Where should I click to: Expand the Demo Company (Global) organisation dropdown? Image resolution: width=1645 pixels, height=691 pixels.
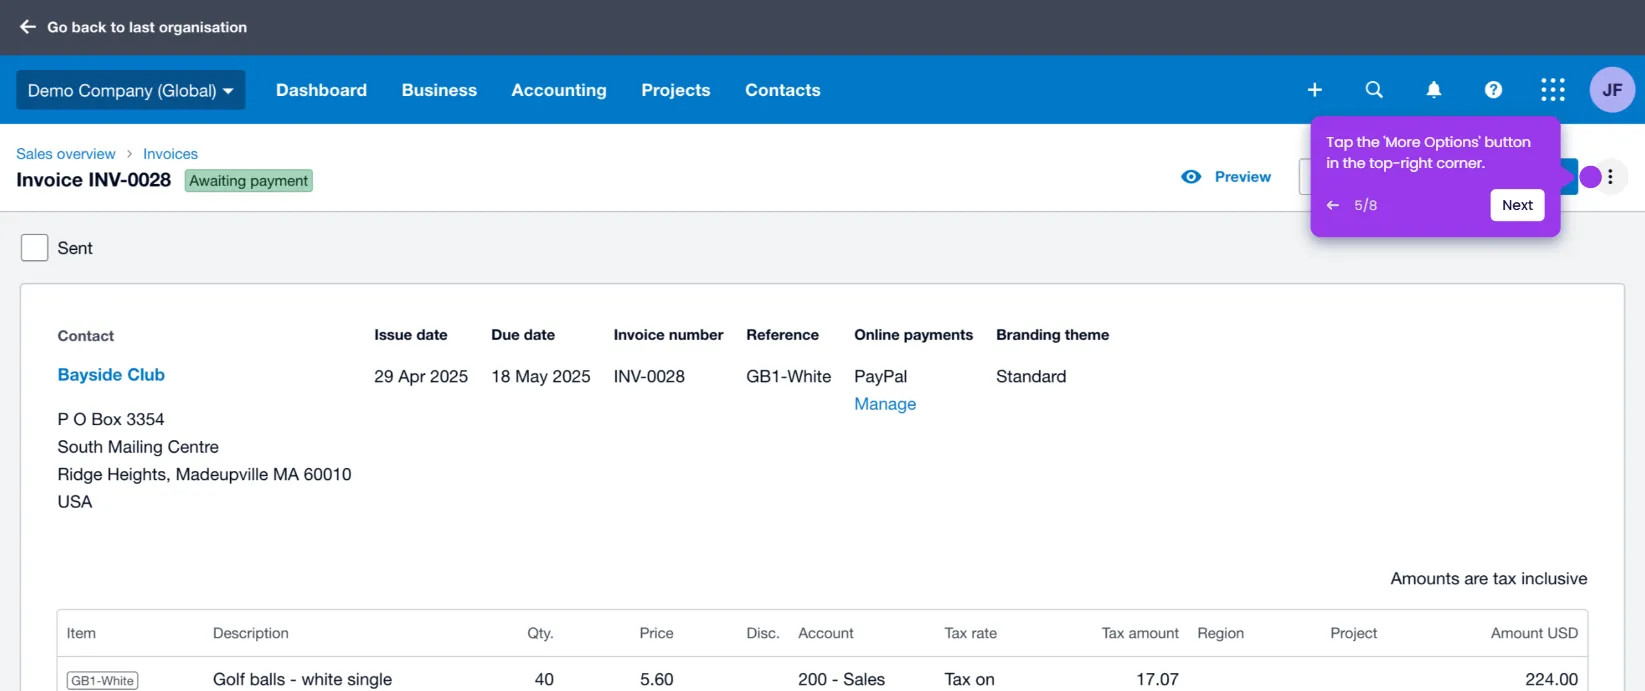click(x=130, y=90)
